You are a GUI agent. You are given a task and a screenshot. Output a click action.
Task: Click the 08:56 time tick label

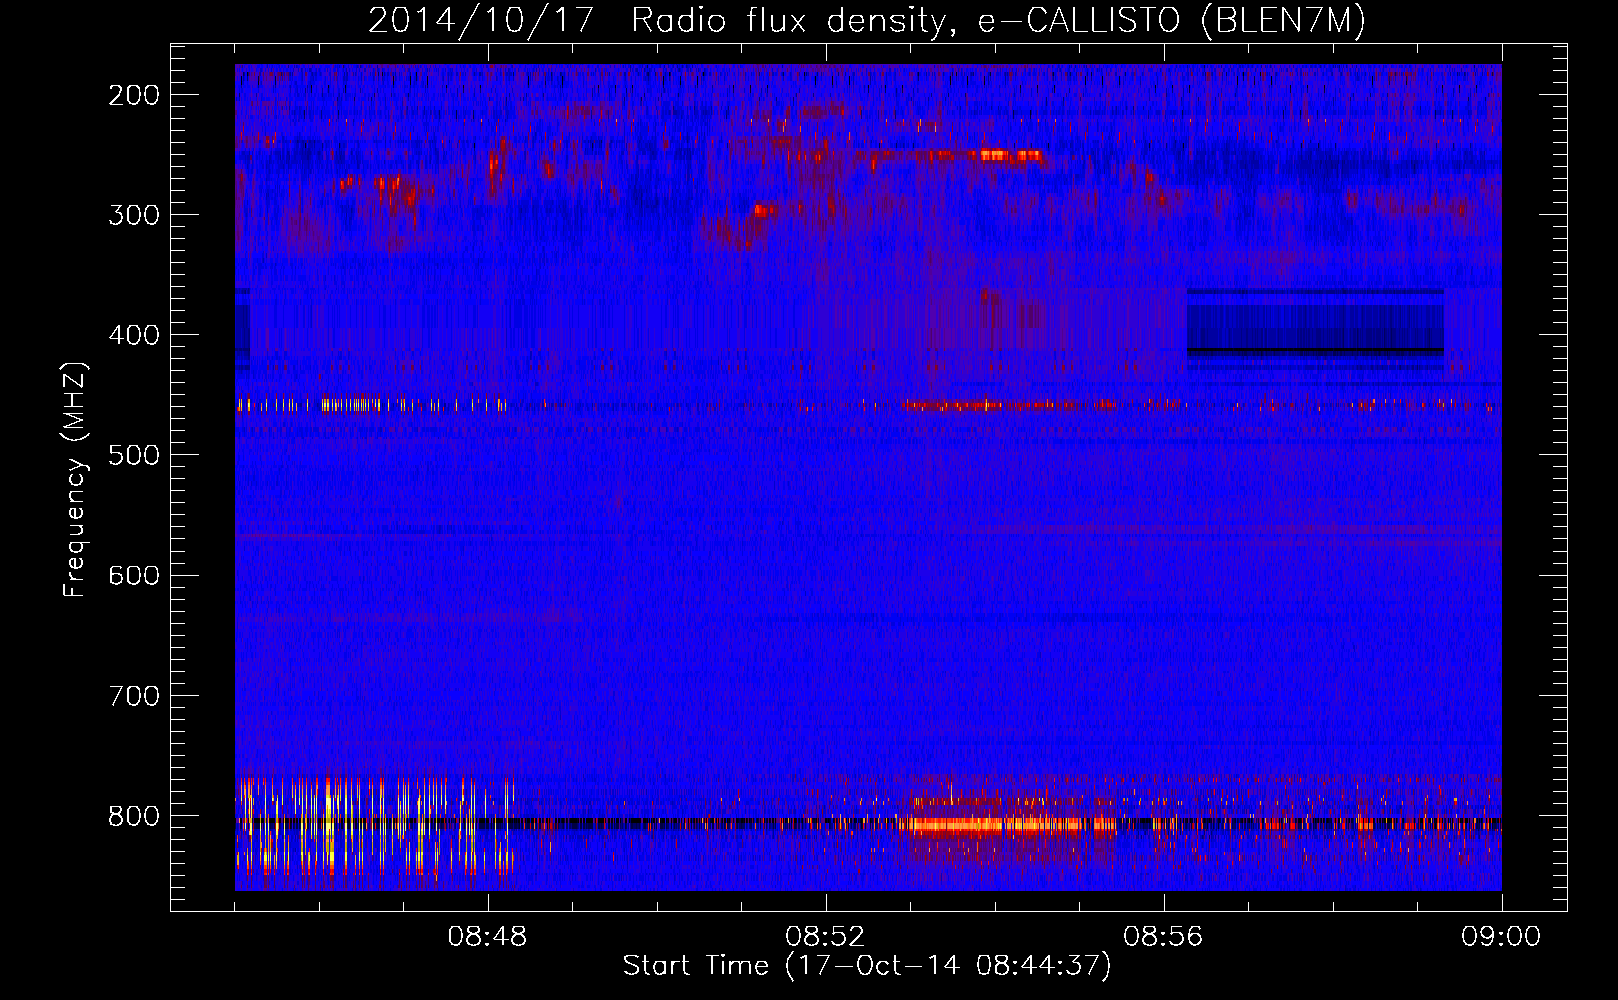coord(1163,937)
